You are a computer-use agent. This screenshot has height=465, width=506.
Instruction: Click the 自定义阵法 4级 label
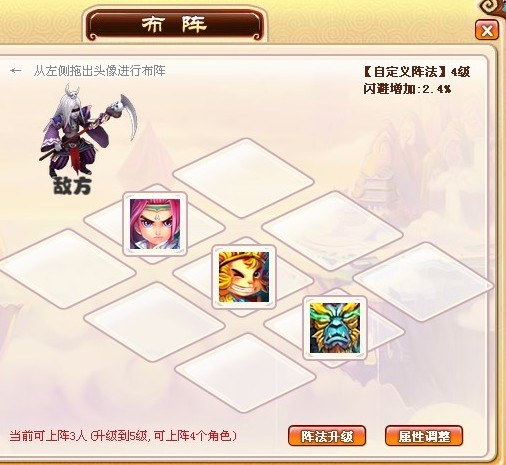pyautogui.click(x=417, y=72)
